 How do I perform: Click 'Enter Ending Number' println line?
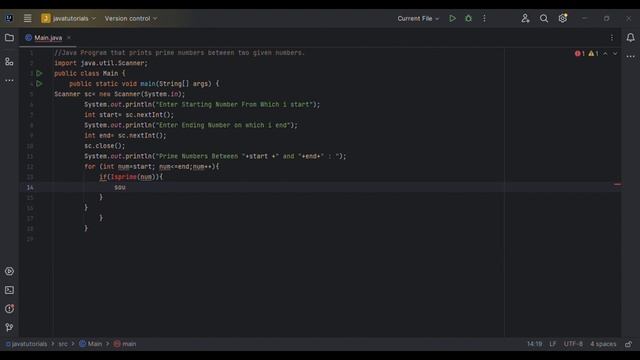[x=191, y=125]
